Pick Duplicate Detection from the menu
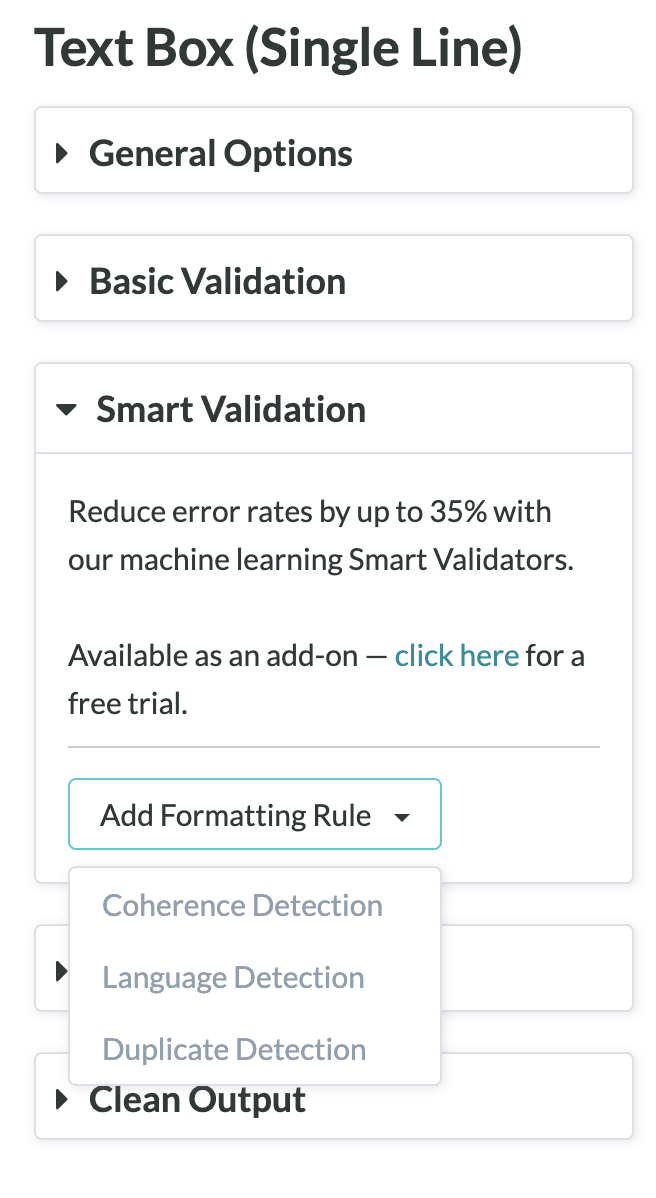The width and height of the screenshot is (656, 1198). pos(234,1049)
